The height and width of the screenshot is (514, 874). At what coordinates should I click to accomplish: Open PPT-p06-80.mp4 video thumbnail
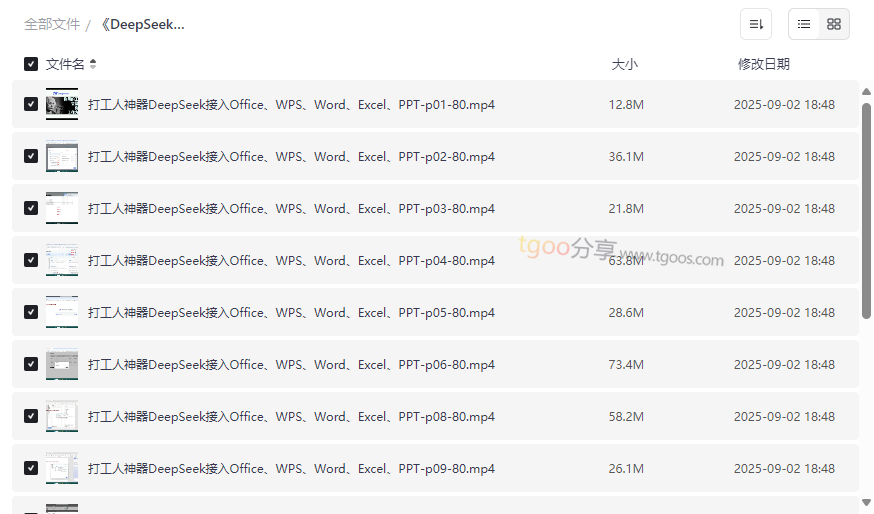pyautogui.click(x=62, y=365)
